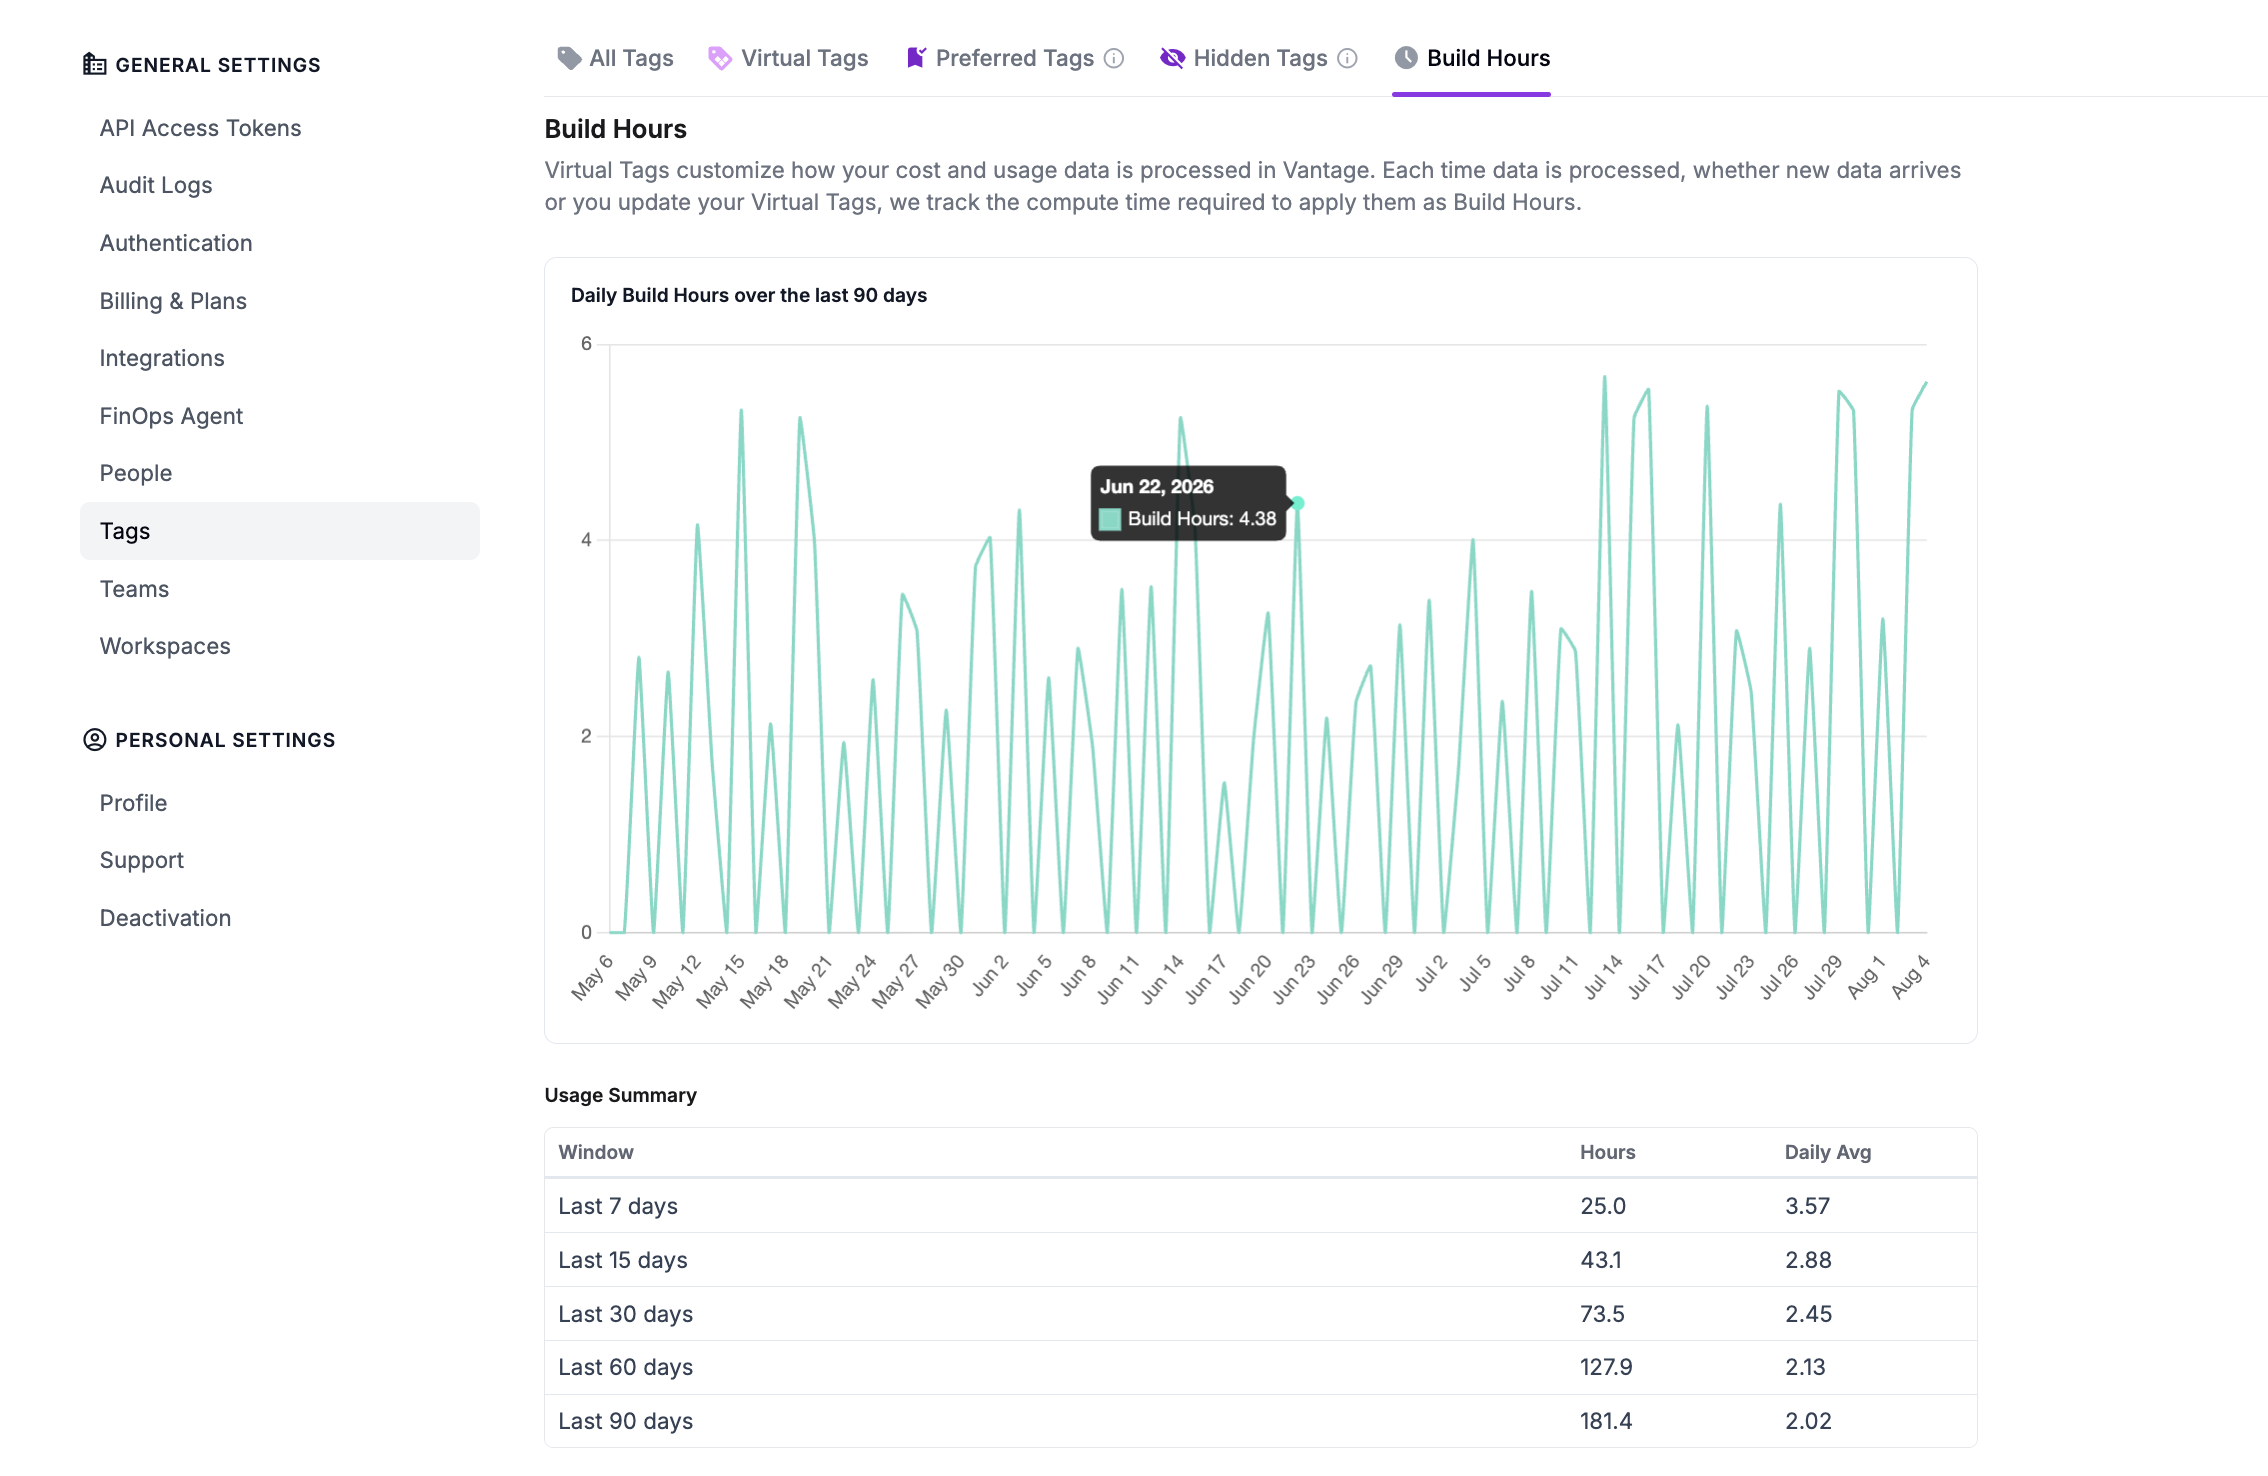Open the People settings page

point(136,473)
